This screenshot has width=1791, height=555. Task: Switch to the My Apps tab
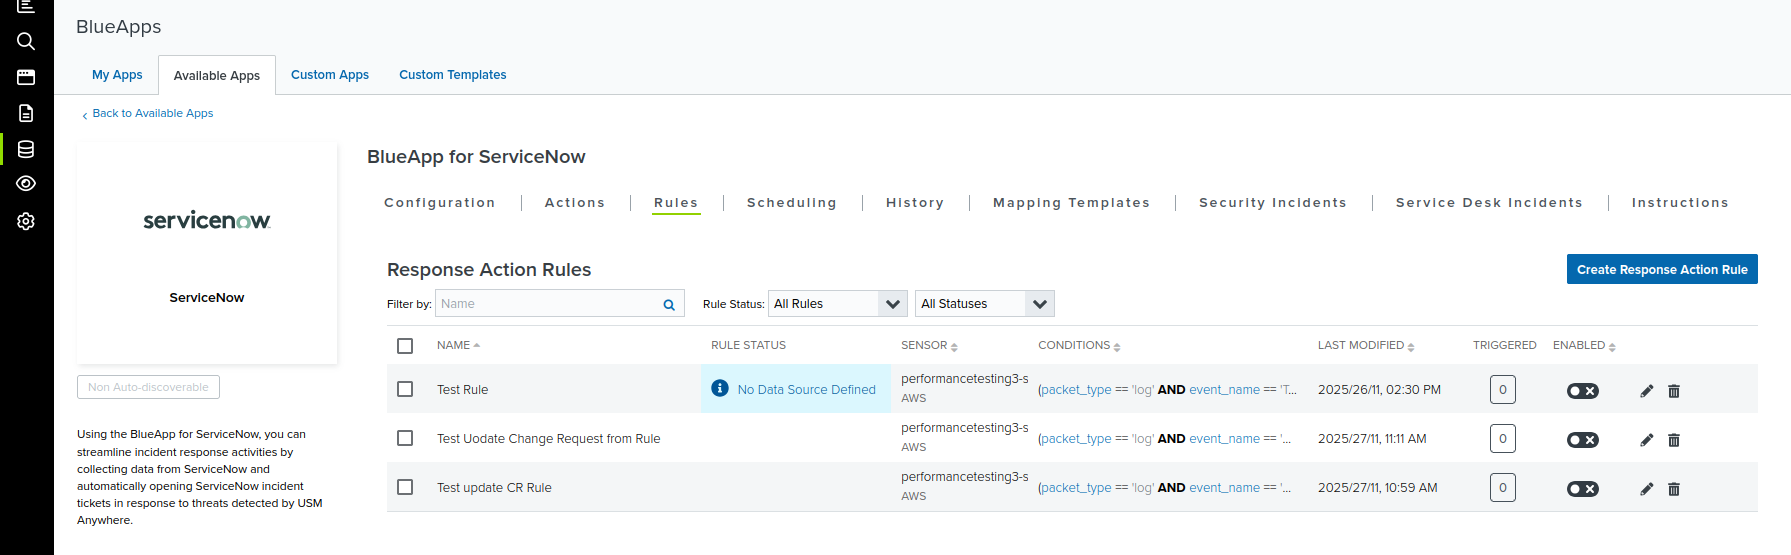click(x=117, y=75)
